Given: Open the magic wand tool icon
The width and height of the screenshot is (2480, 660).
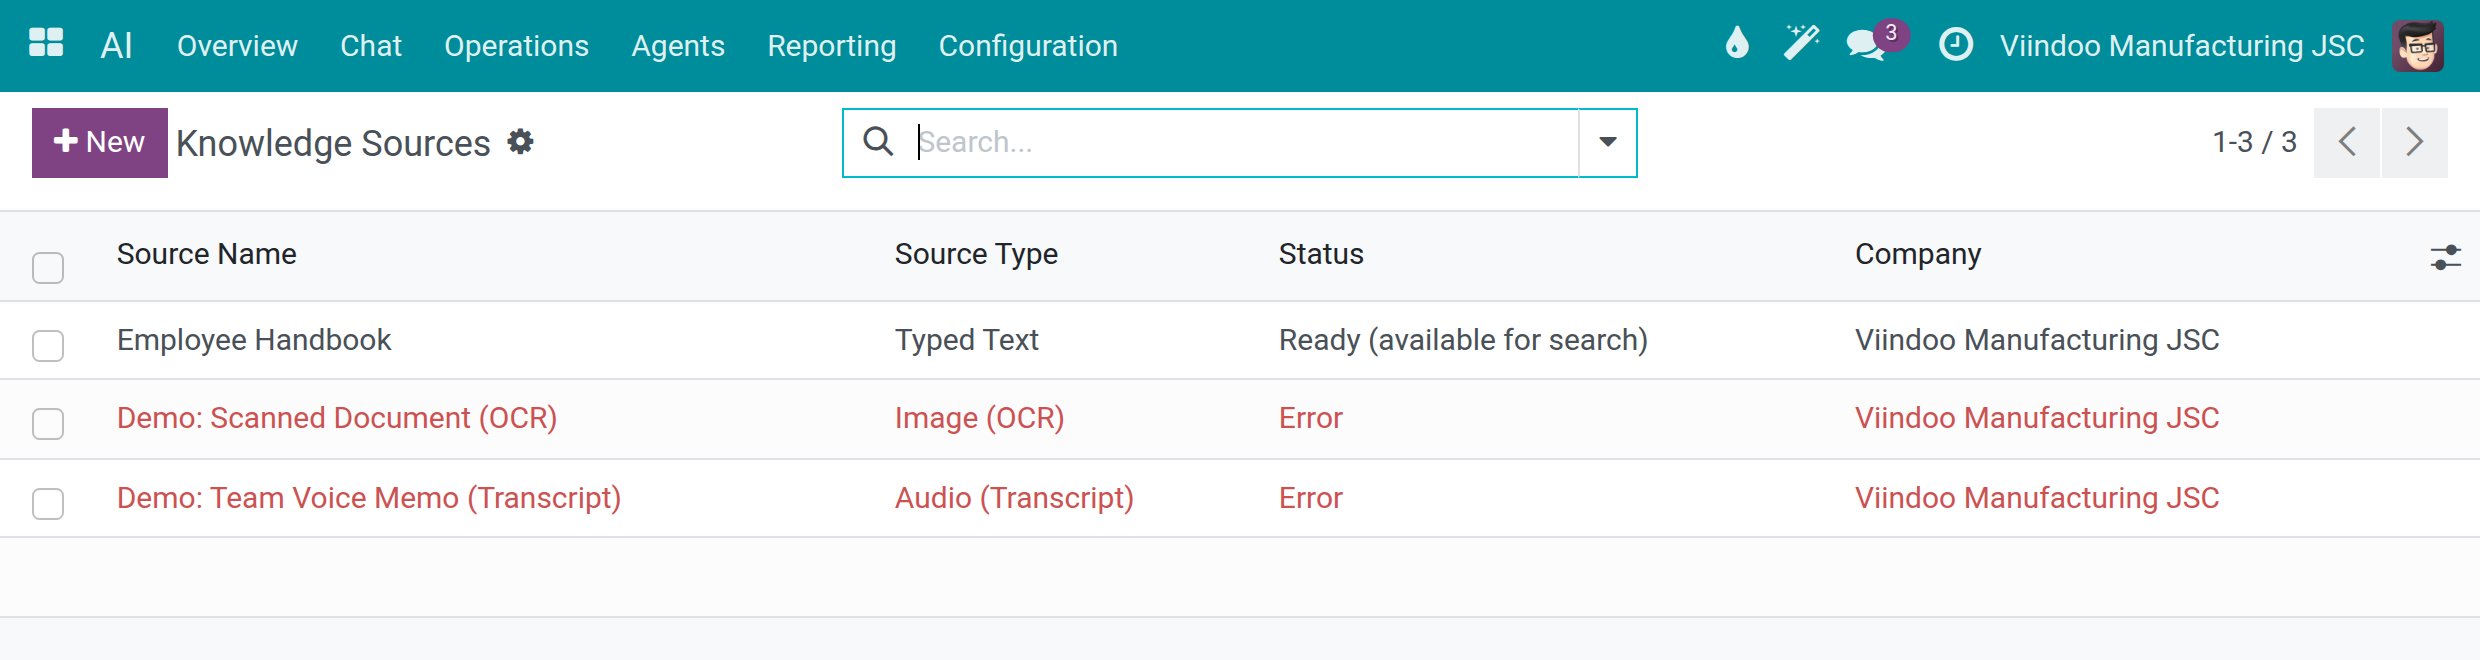Looking at the screenshot, I should tap(1801, 43).
